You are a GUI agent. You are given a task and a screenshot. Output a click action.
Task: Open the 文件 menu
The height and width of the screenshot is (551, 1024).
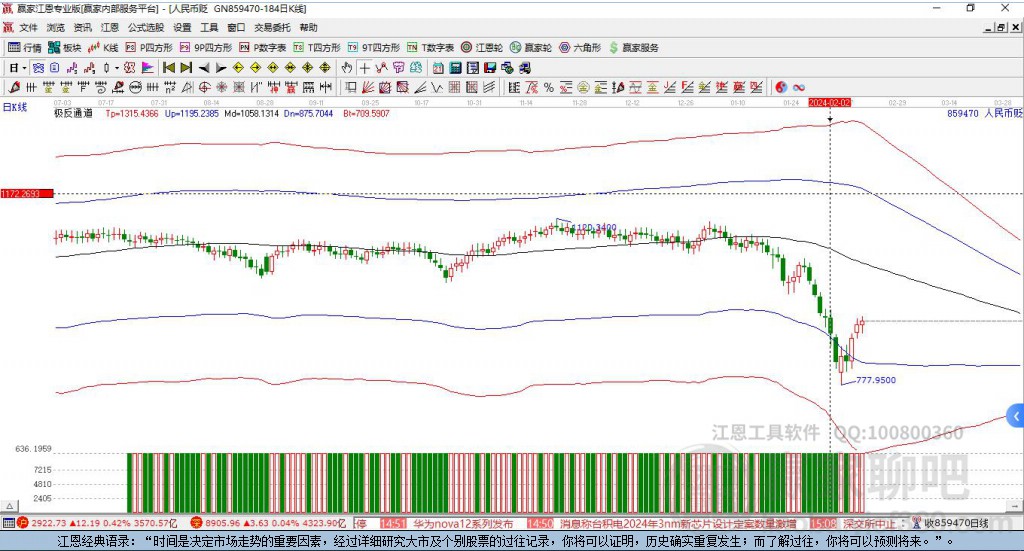click(28, 27)
